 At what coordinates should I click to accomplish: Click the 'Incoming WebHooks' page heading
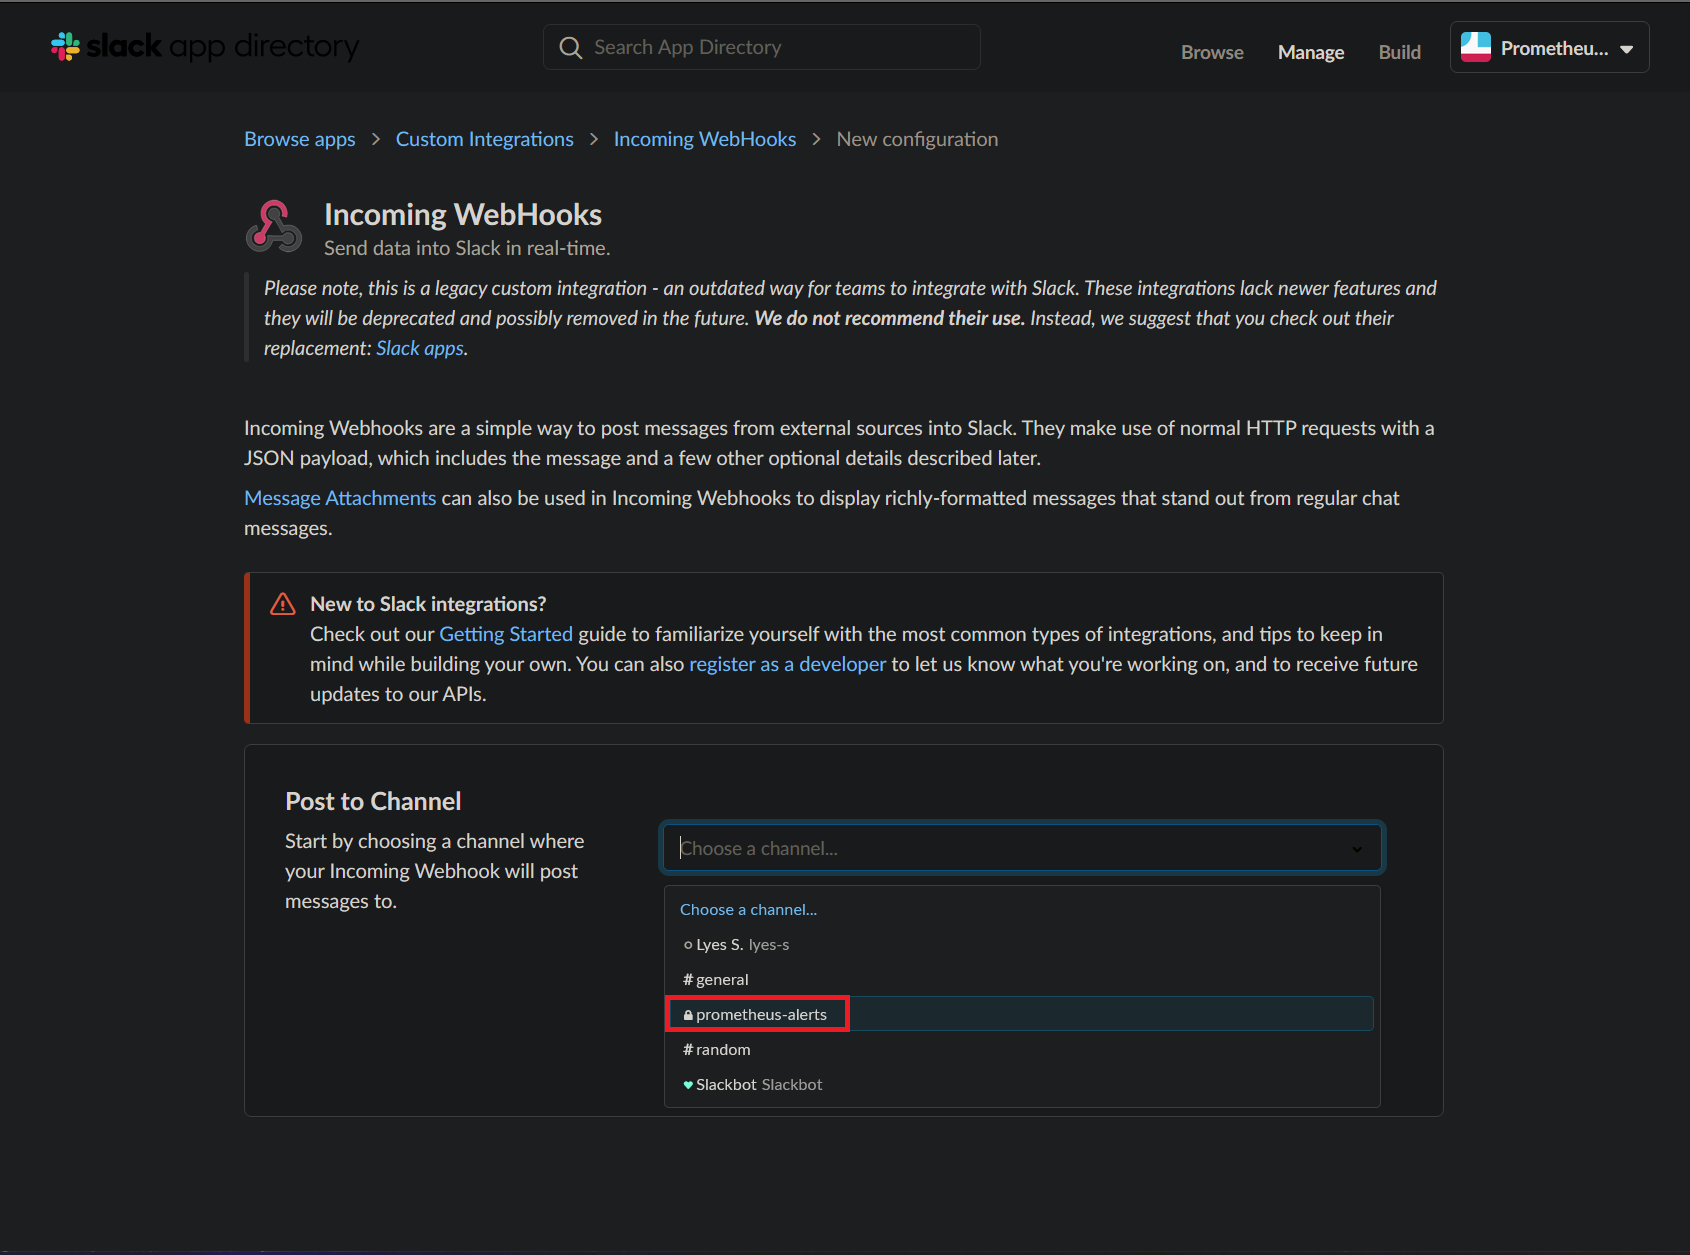tap(463, 214)
